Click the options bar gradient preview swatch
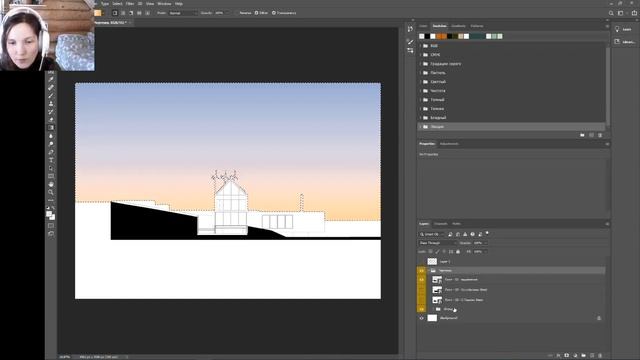Screen dimensions: 640x360 pos(98,13)
